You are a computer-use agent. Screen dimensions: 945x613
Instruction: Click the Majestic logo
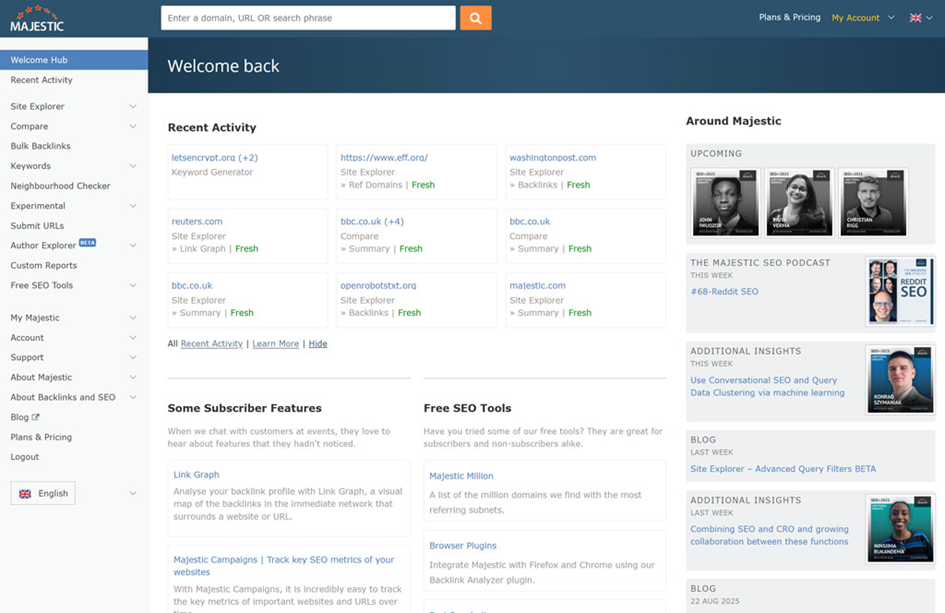click(x=37, y=19)
